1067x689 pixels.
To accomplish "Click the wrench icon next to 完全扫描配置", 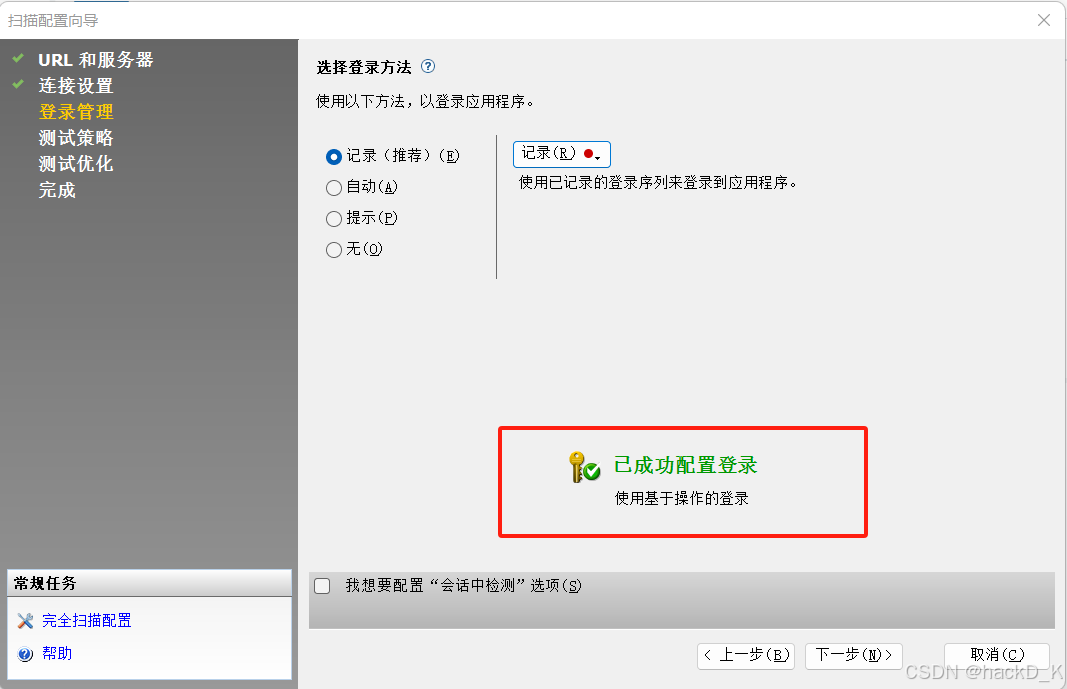I will 25,620.
